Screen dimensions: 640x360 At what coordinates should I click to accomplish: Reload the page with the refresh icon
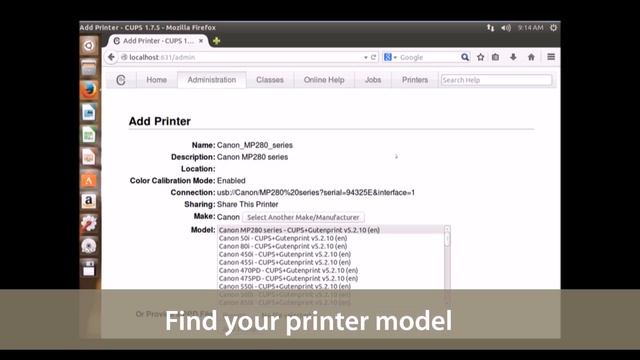click(373, 57)
